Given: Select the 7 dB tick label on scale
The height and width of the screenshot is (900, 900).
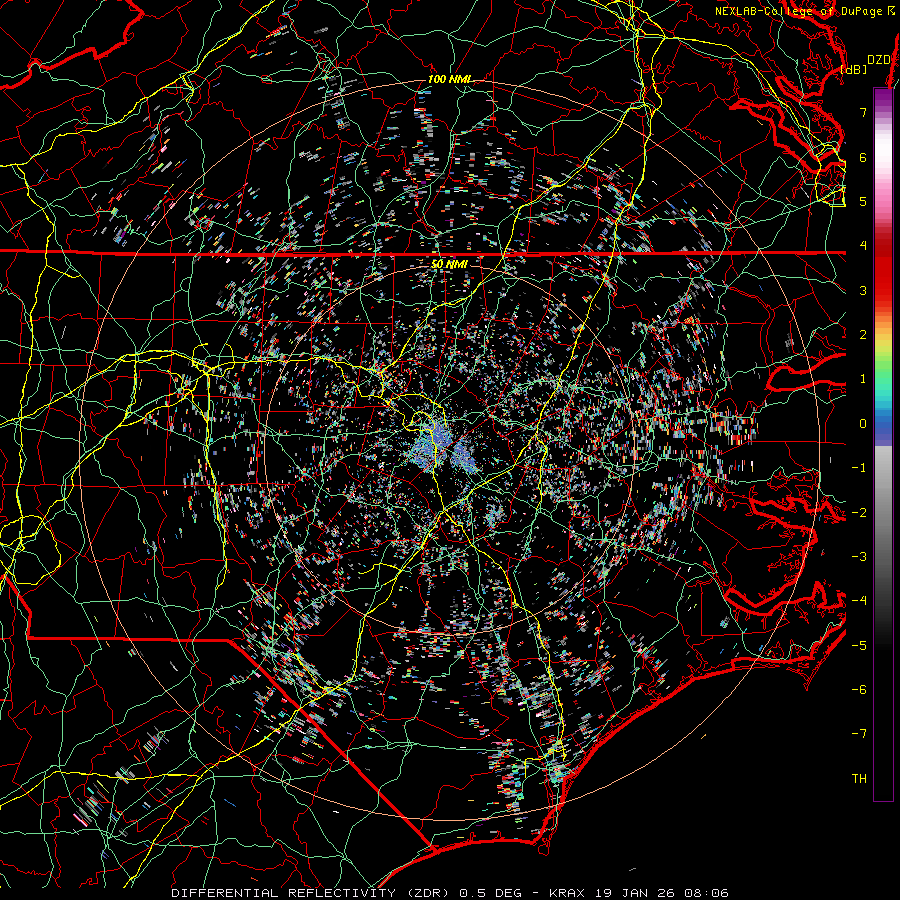Looking at the screenshot, I should pos(863,112).
